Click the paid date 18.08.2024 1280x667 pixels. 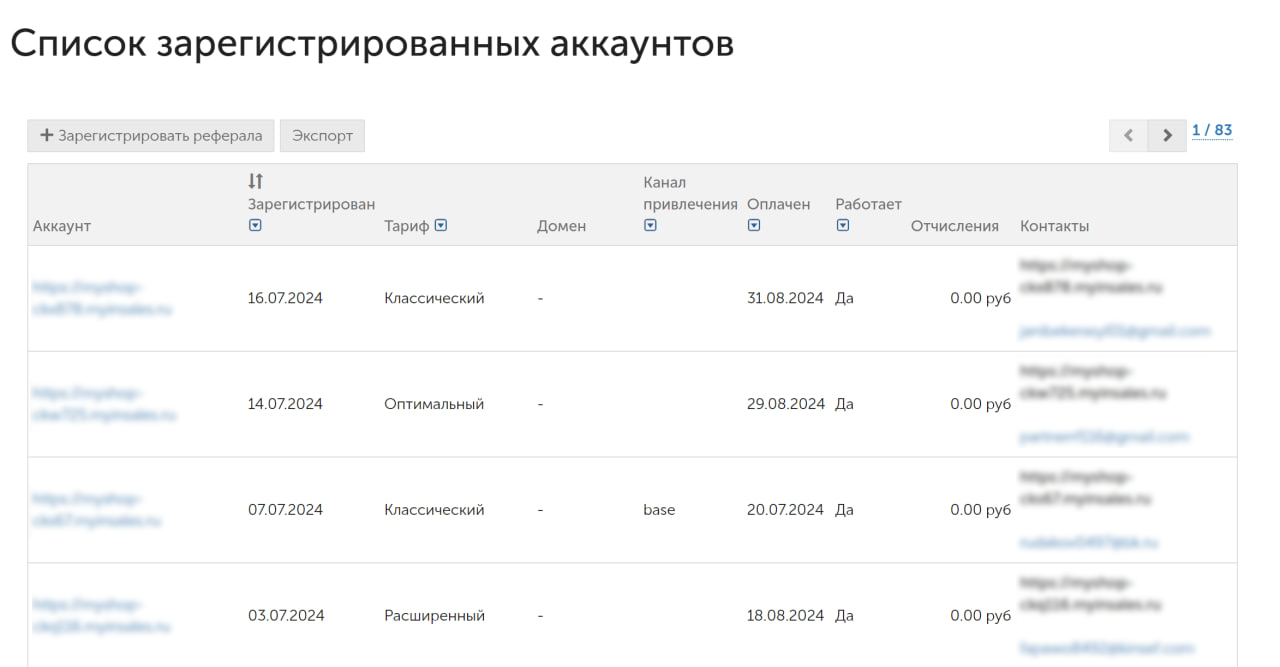785,616
